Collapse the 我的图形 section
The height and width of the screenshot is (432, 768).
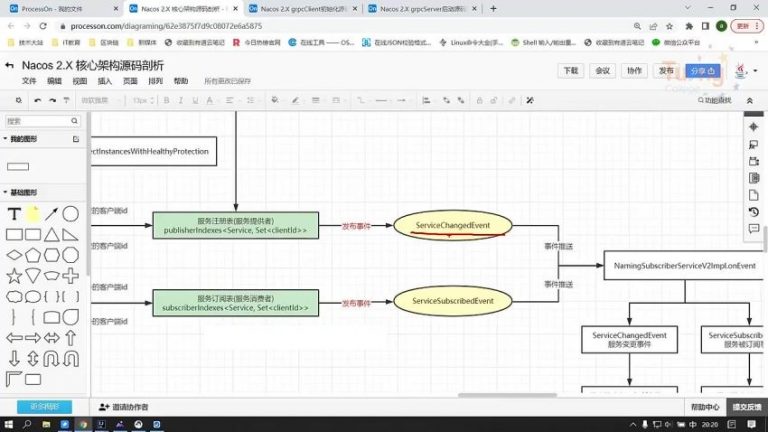coord(5,139)
